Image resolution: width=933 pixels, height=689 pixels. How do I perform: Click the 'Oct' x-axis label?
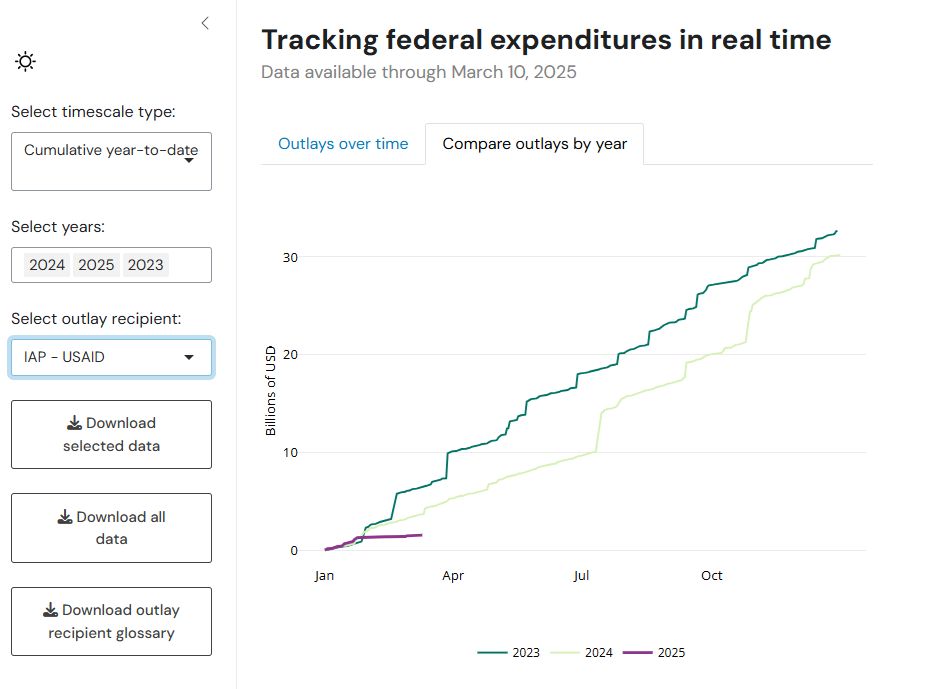(x=712, y=576)
